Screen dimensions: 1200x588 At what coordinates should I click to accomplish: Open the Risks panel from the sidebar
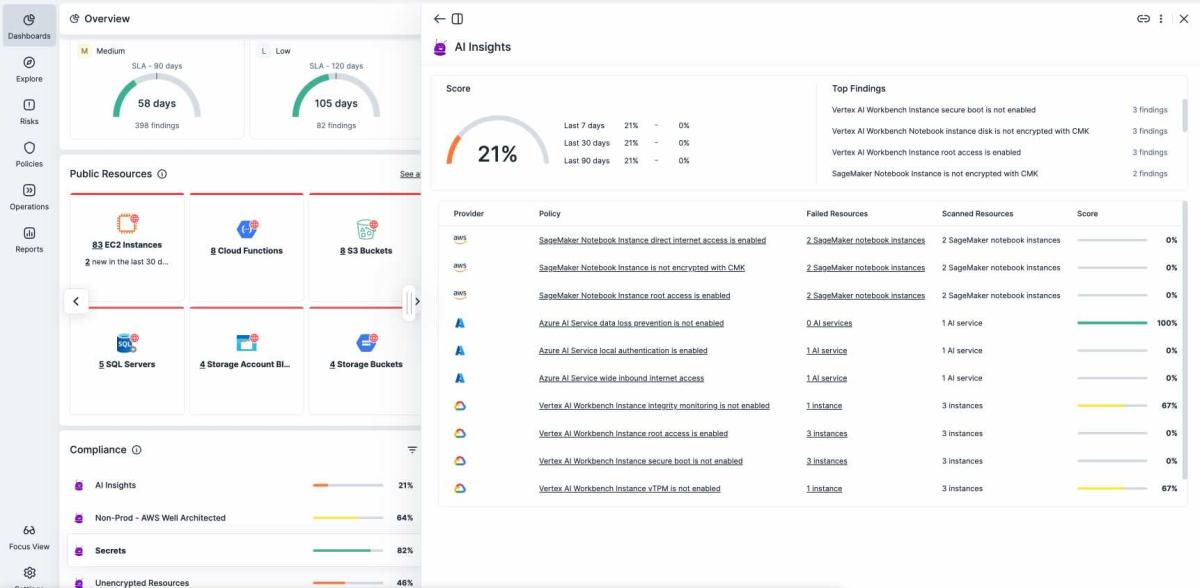click(x=29, y=110)
